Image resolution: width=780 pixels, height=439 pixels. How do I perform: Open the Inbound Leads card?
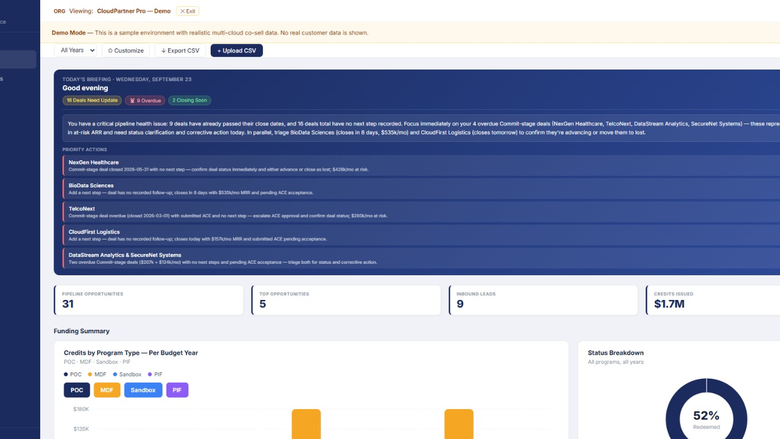click(x=543, y=300)
